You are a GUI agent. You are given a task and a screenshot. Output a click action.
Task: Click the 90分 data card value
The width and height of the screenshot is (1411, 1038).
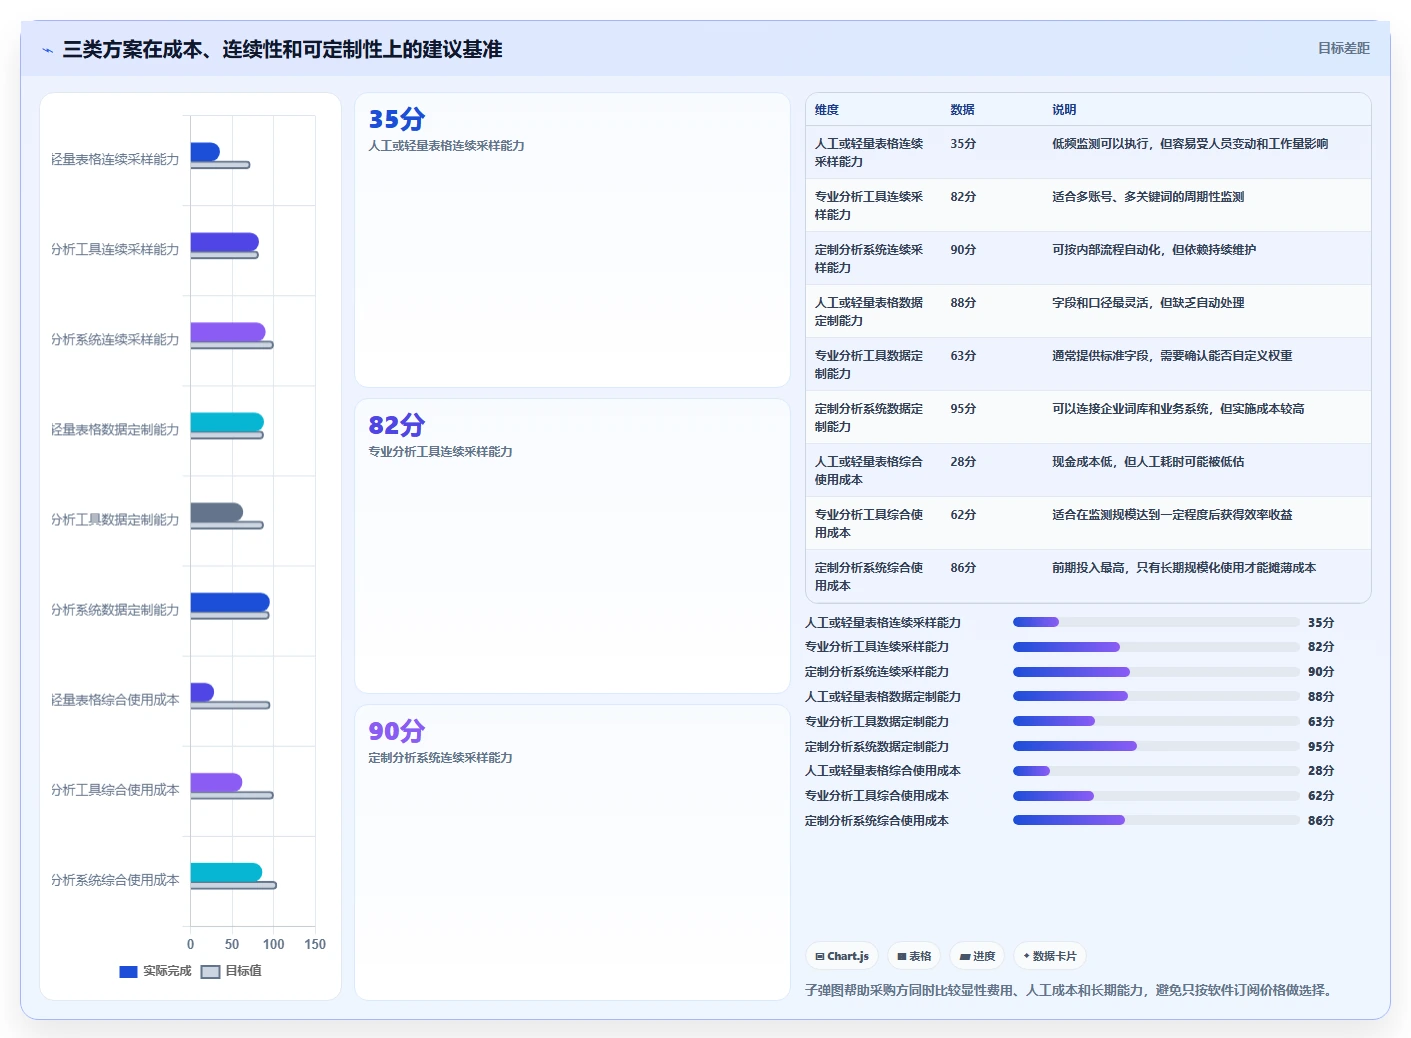click(x=397, y=731)
